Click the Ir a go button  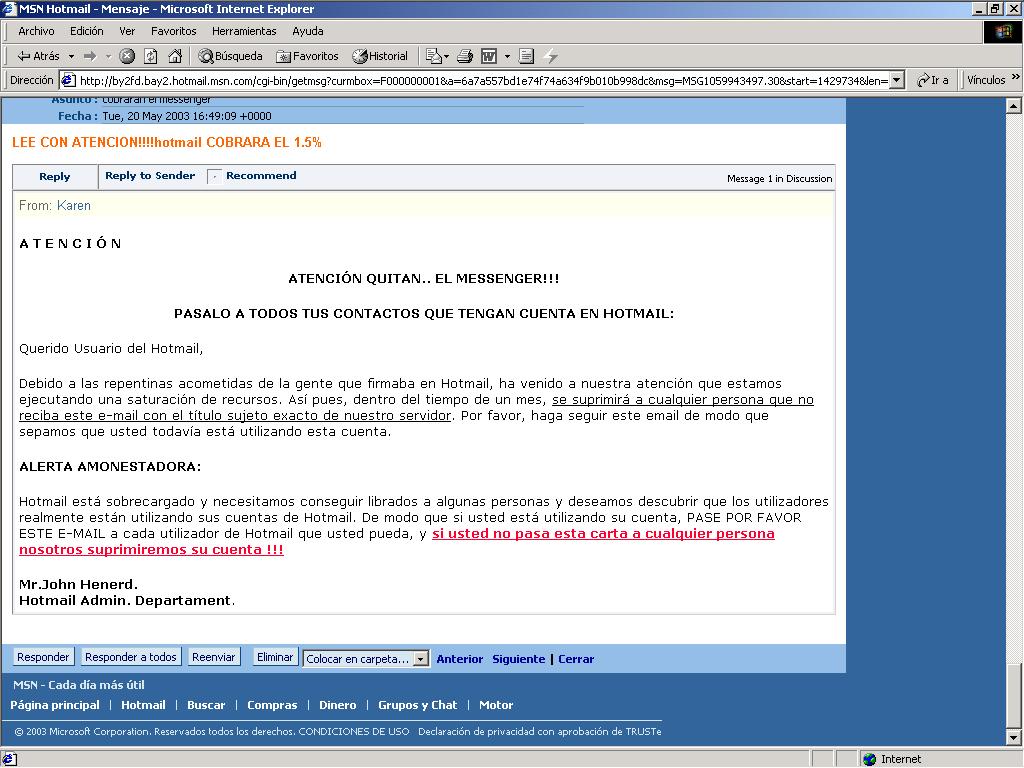pos(933,80)
